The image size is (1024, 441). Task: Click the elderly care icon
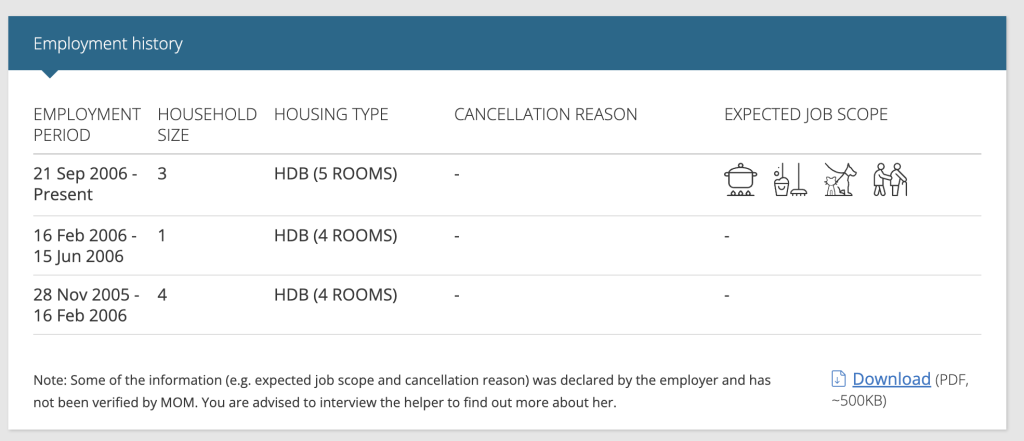pyautogui.click(x=890, y=180)
